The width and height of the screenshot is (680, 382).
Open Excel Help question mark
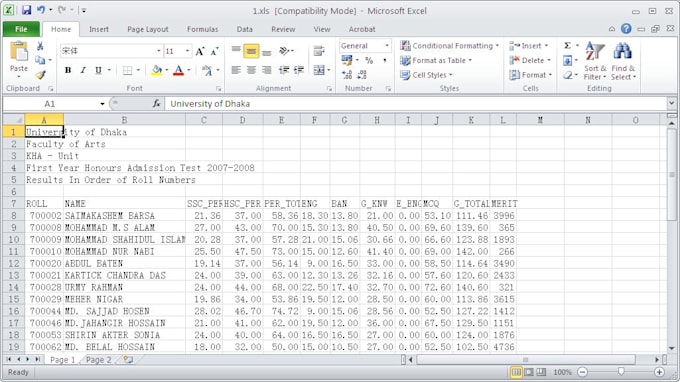626,29
